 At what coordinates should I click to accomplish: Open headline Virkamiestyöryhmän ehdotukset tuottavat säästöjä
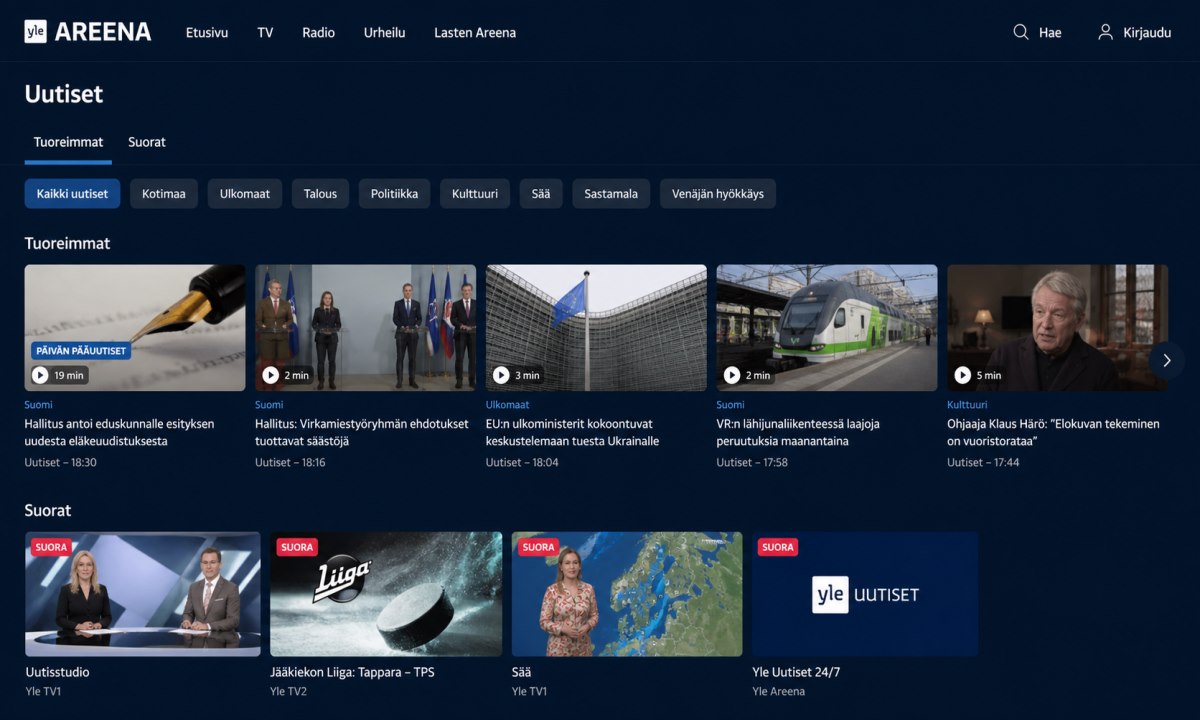pyautogui.click(x=362, y=432)
